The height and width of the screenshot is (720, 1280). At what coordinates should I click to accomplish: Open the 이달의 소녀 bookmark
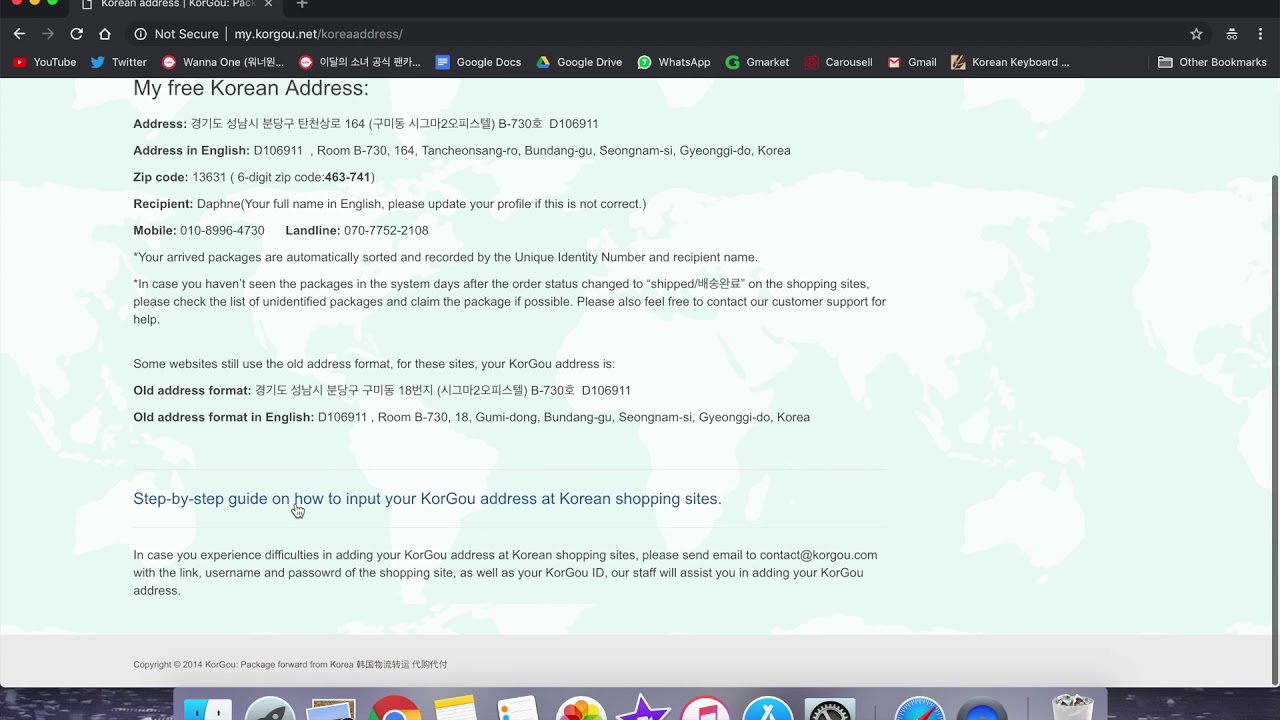tap(360, 62)
